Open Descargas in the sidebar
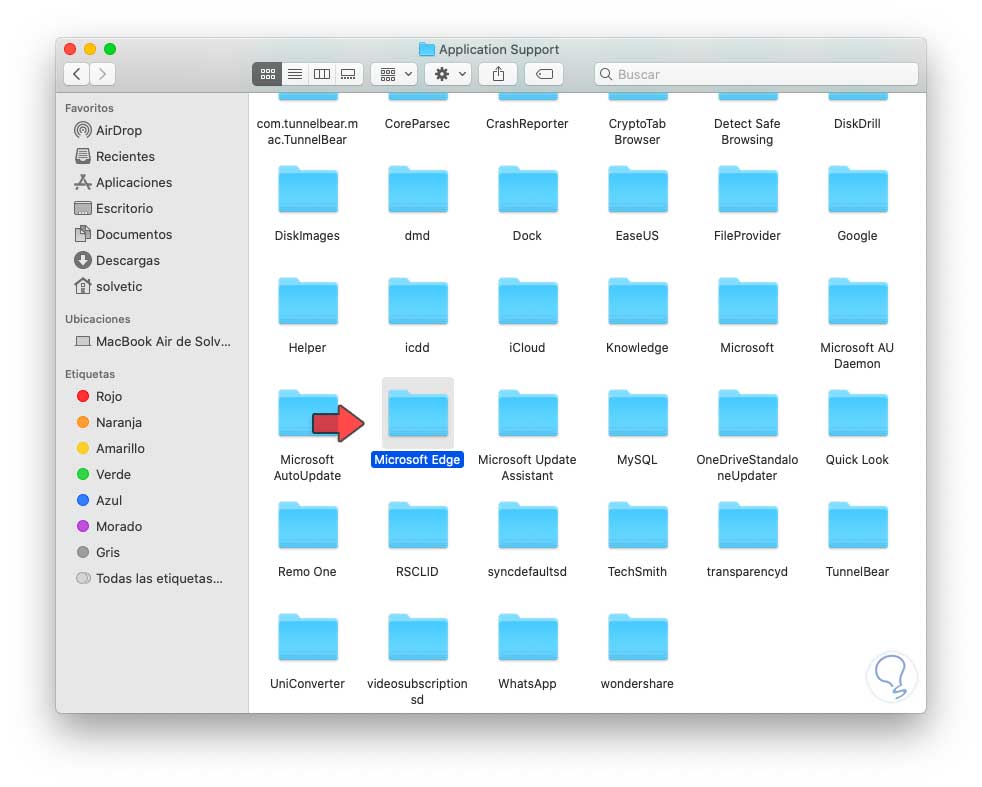Screen dimensions: 982x787 tap(116, 260)
